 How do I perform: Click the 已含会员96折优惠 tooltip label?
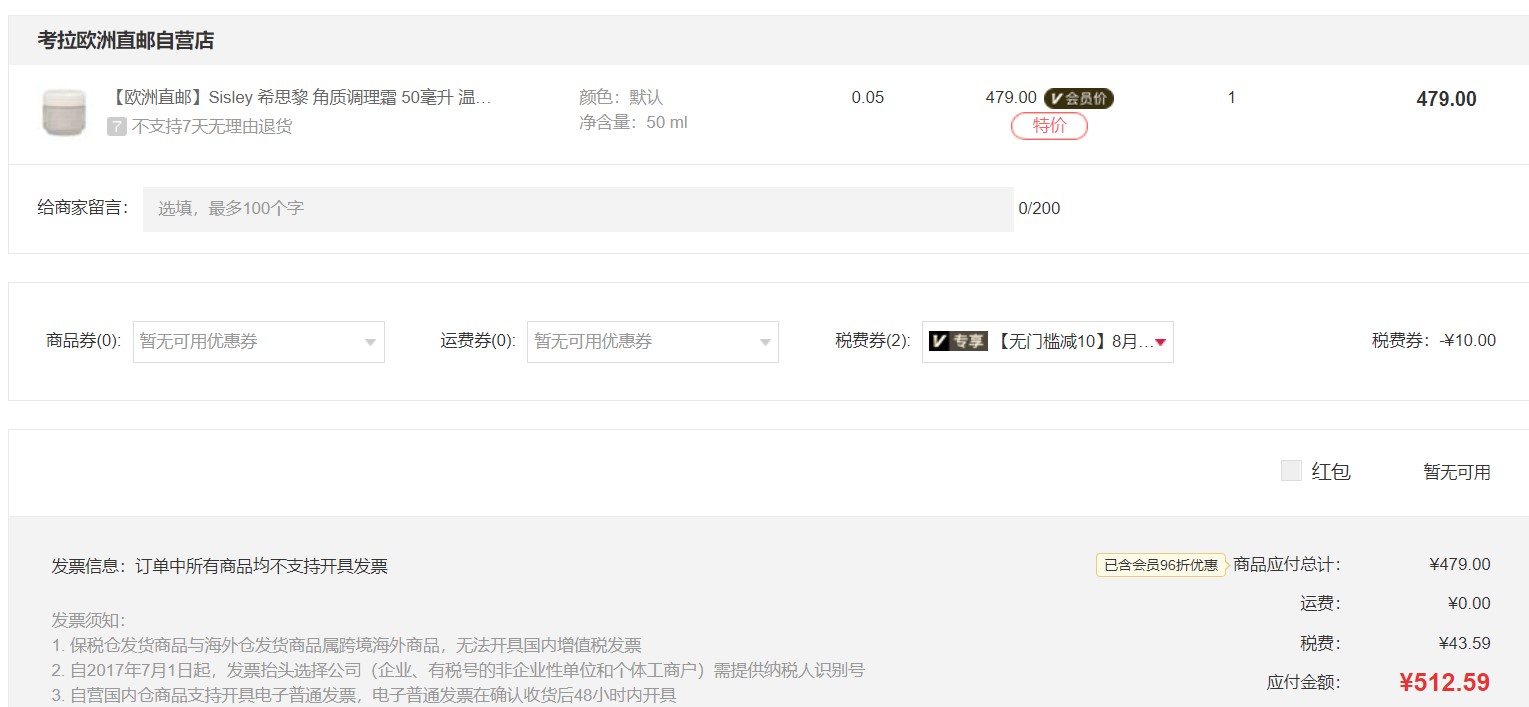1161,565
